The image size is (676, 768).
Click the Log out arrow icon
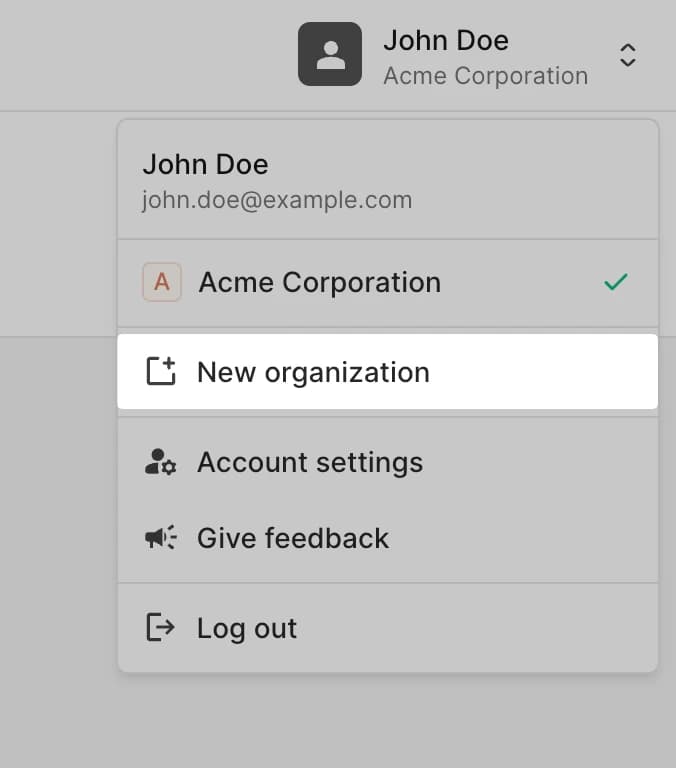click(160, 628)
